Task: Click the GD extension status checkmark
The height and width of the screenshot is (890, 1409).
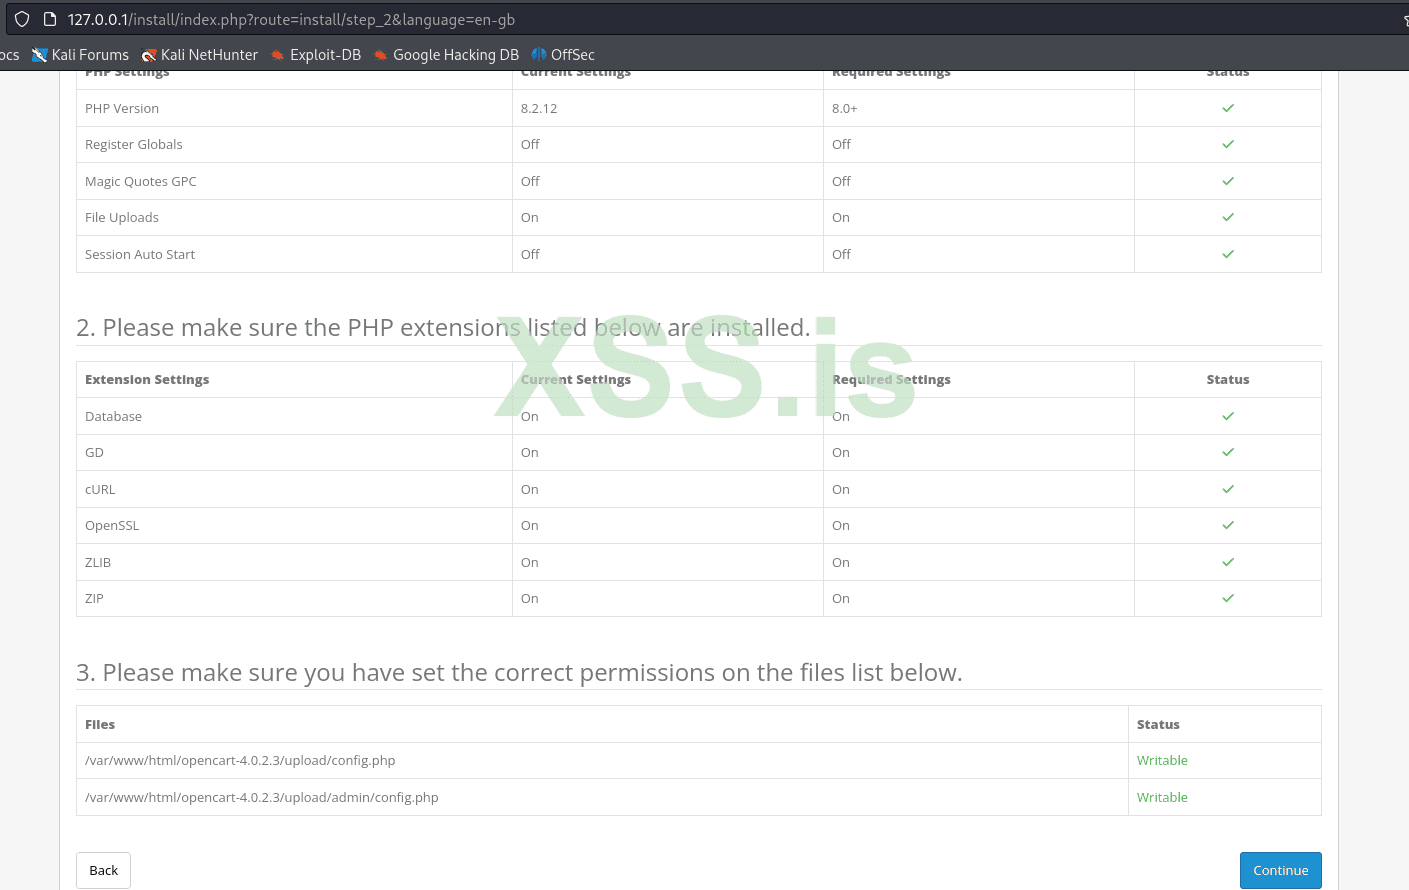Action: tap(1228, 452)
